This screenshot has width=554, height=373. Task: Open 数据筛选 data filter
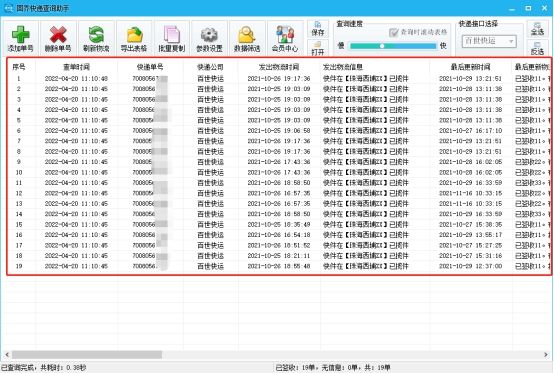[247, 38]
